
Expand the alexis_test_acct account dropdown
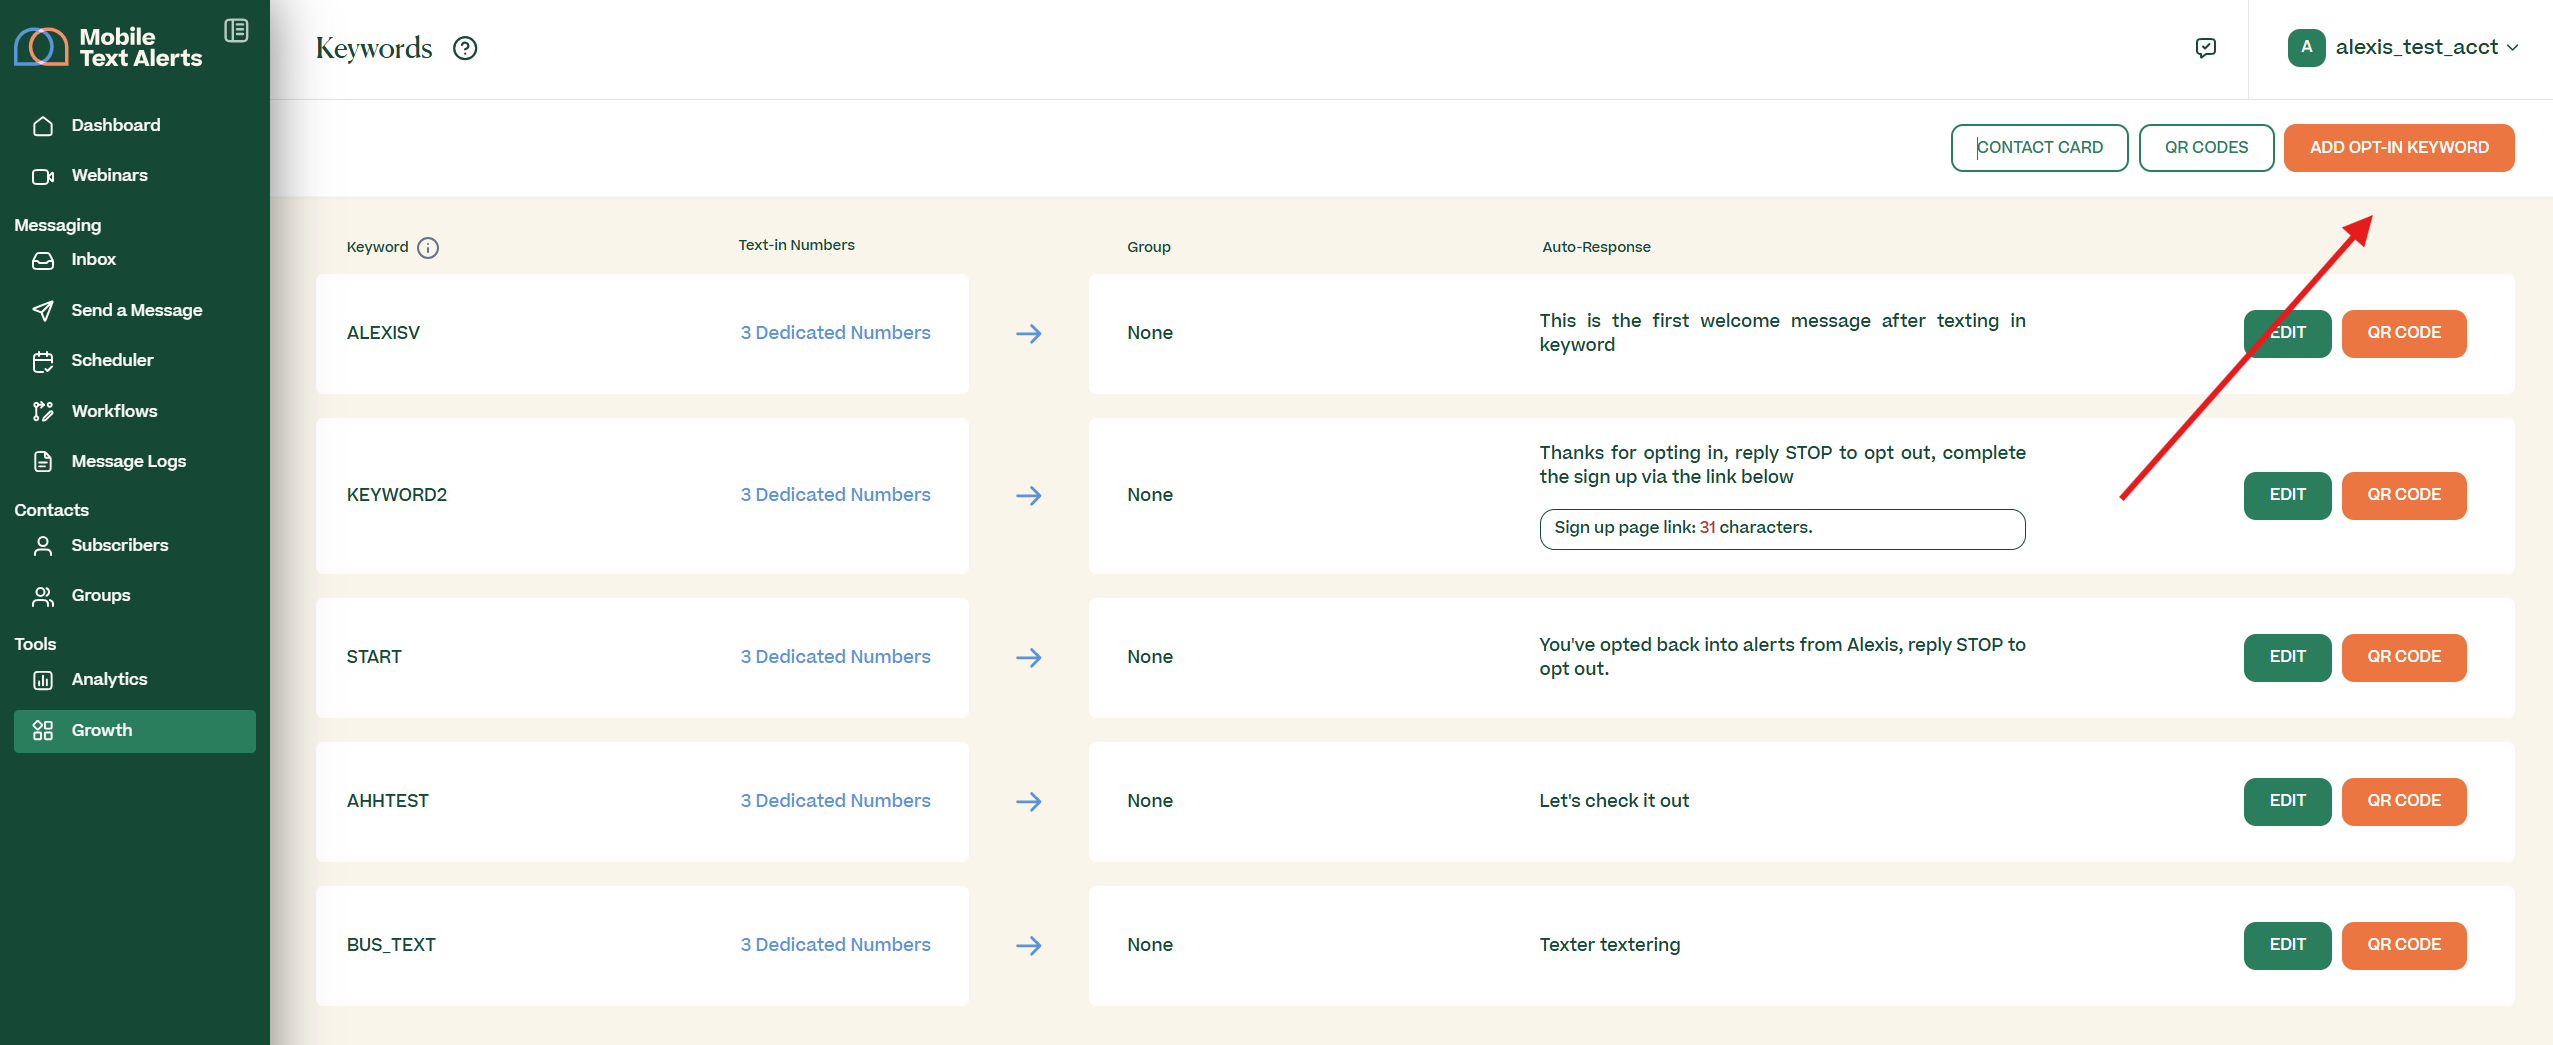2511,48
